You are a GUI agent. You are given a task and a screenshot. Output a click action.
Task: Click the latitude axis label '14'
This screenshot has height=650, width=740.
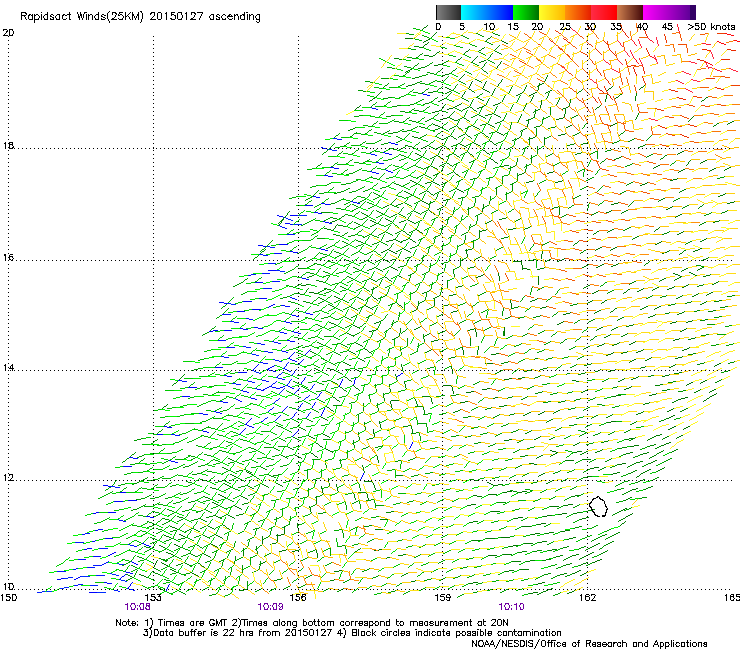pyautogui.click(x=8, y=368)
